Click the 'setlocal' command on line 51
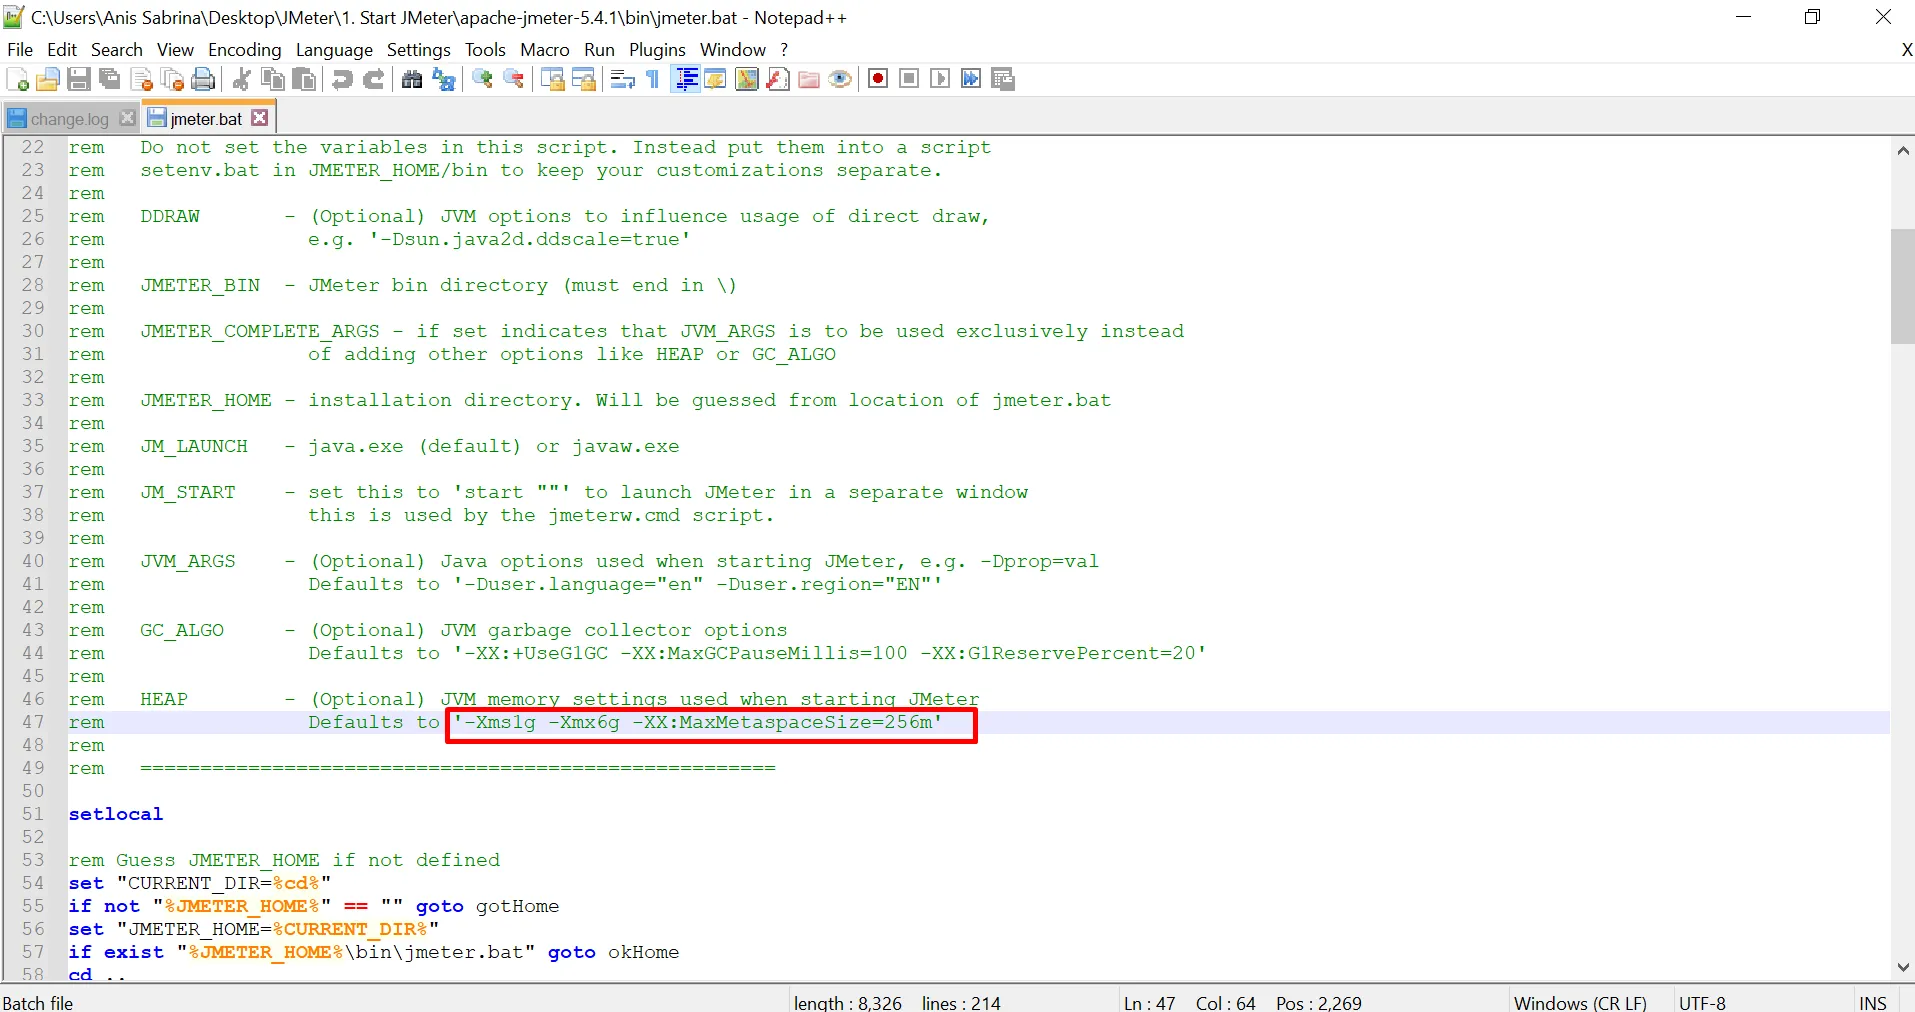This screenshot has height=1012, width=1915. pyautogui.click(x=116, y=814)
